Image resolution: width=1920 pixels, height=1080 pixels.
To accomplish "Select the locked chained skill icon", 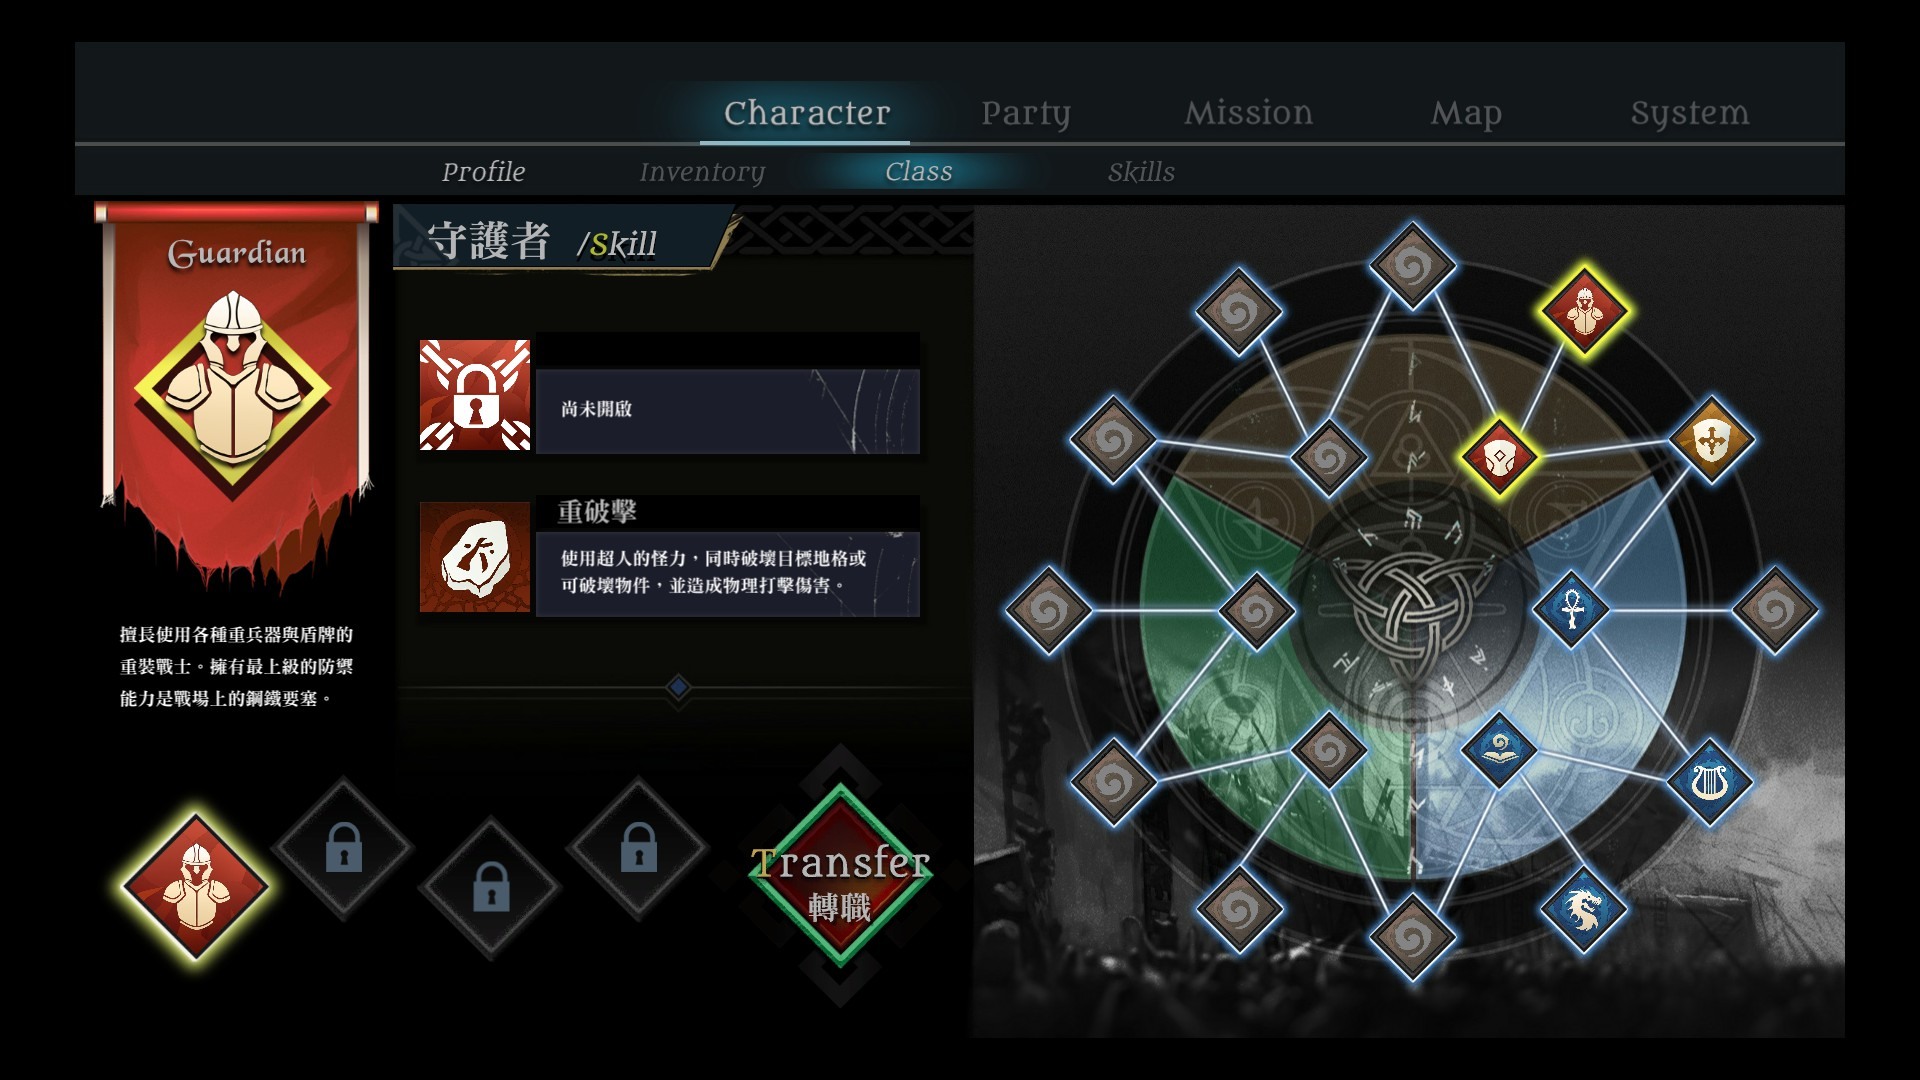I will 475,394.
